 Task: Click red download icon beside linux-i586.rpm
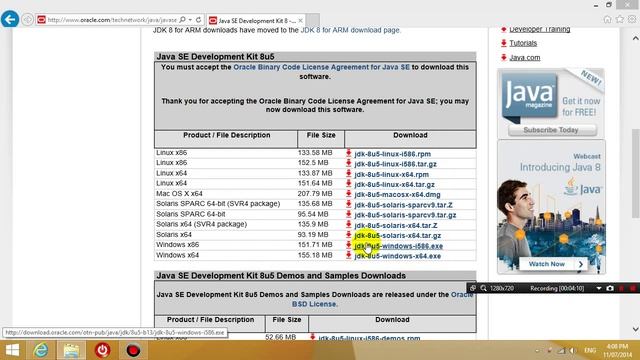tap(349, 153)
